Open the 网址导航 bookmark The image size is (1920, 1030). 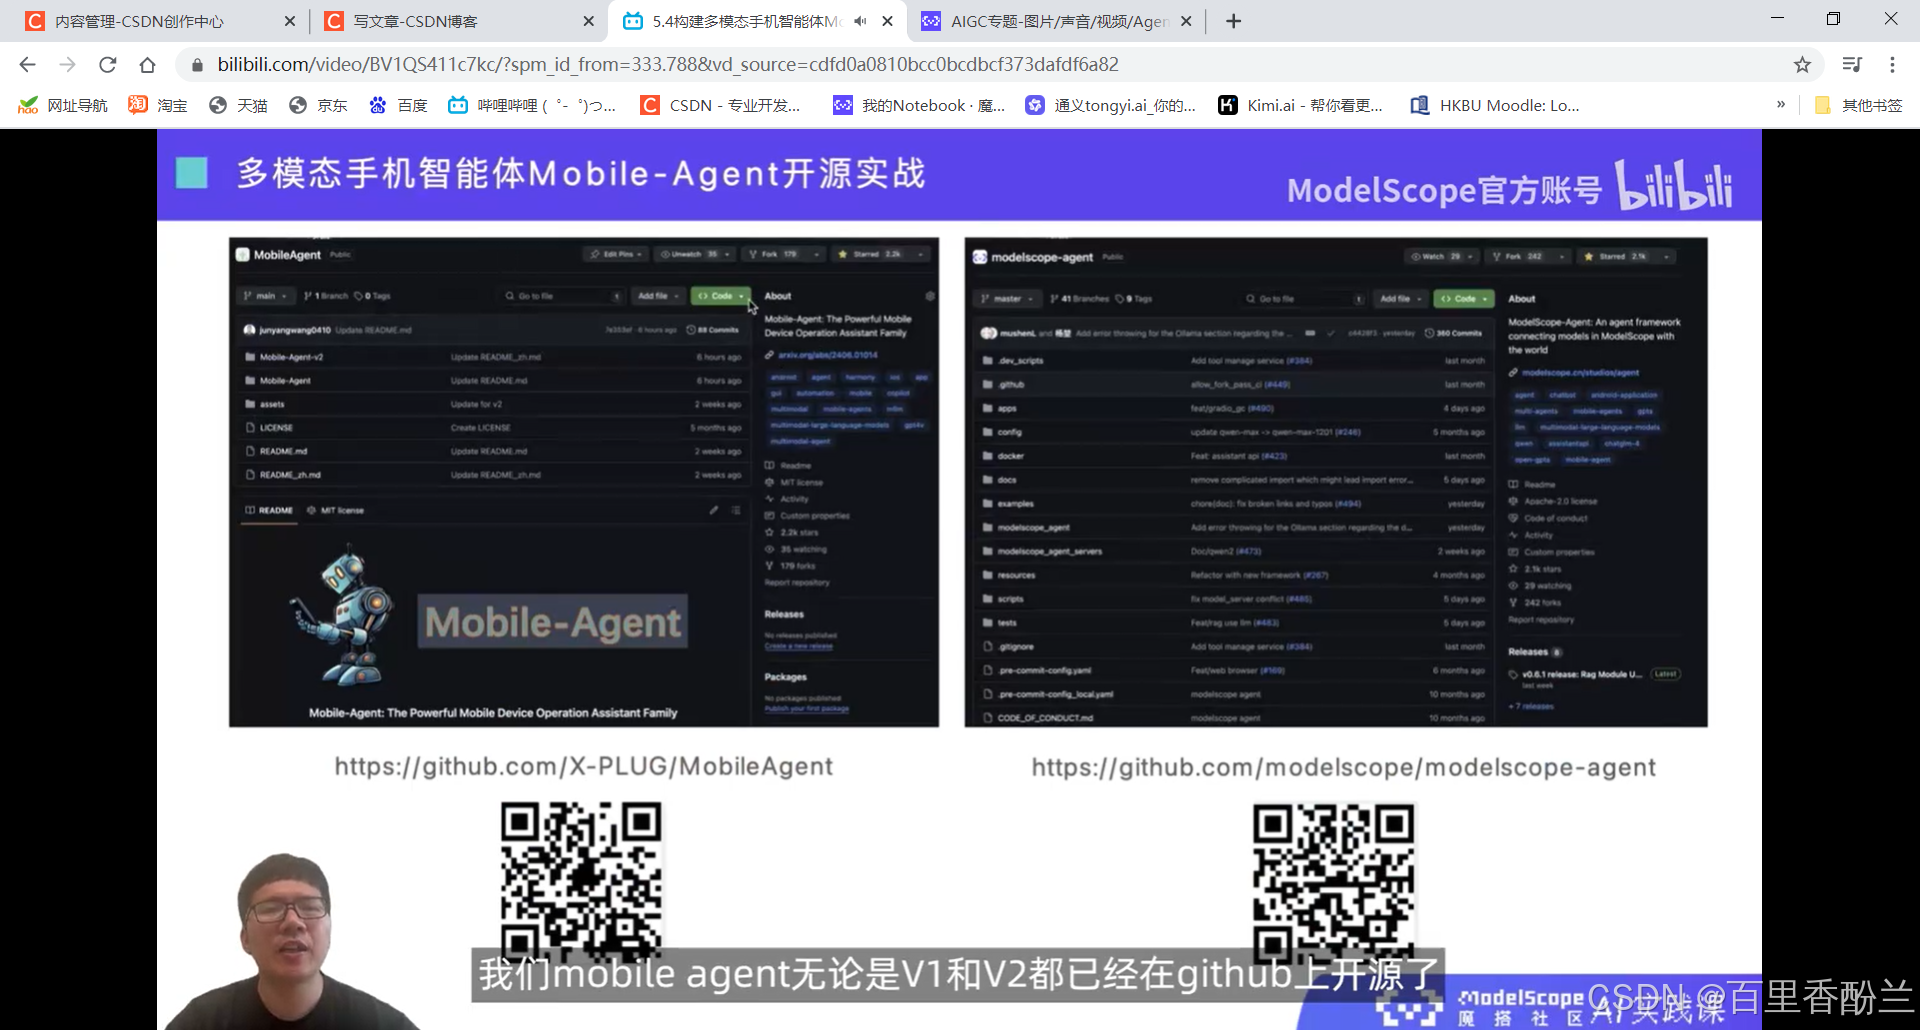(63, 105)
